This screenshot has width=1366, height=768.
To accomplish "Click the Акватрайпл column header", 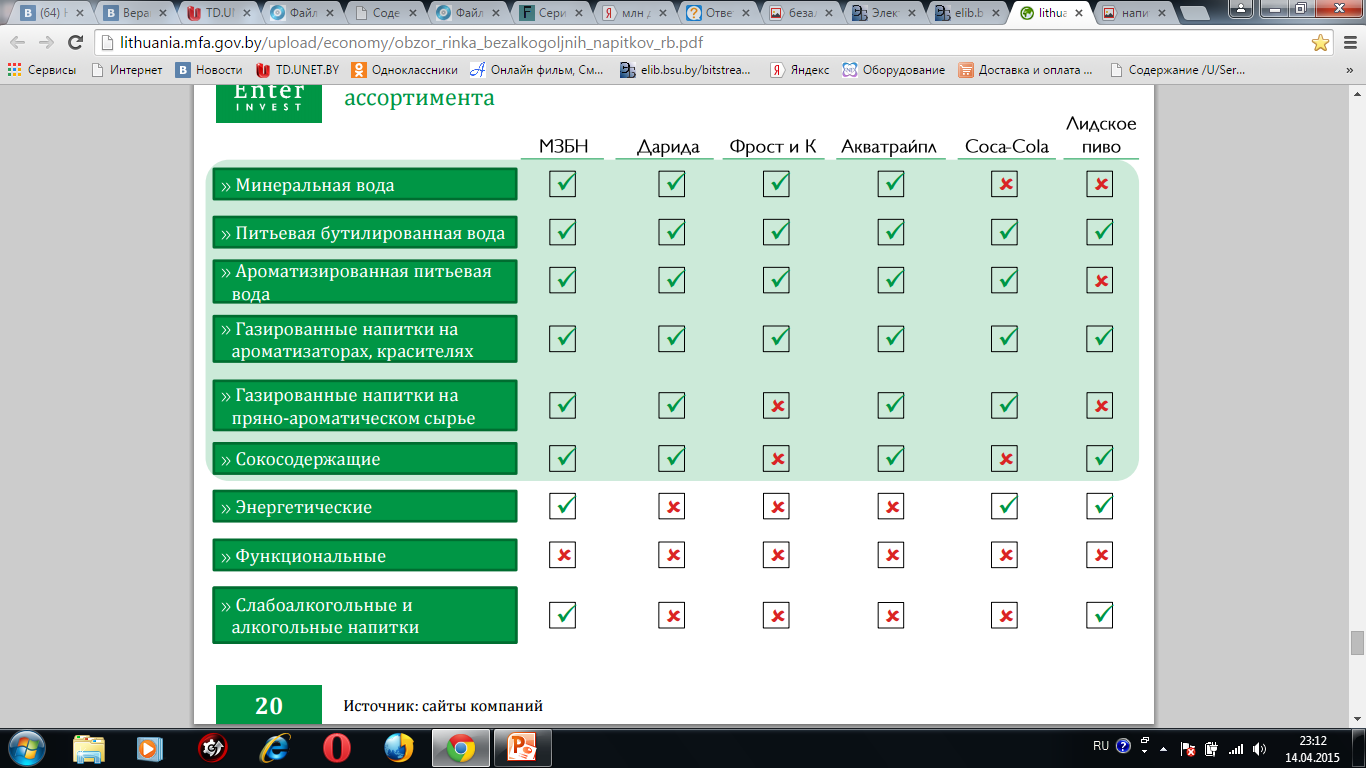I will [889, 147].
